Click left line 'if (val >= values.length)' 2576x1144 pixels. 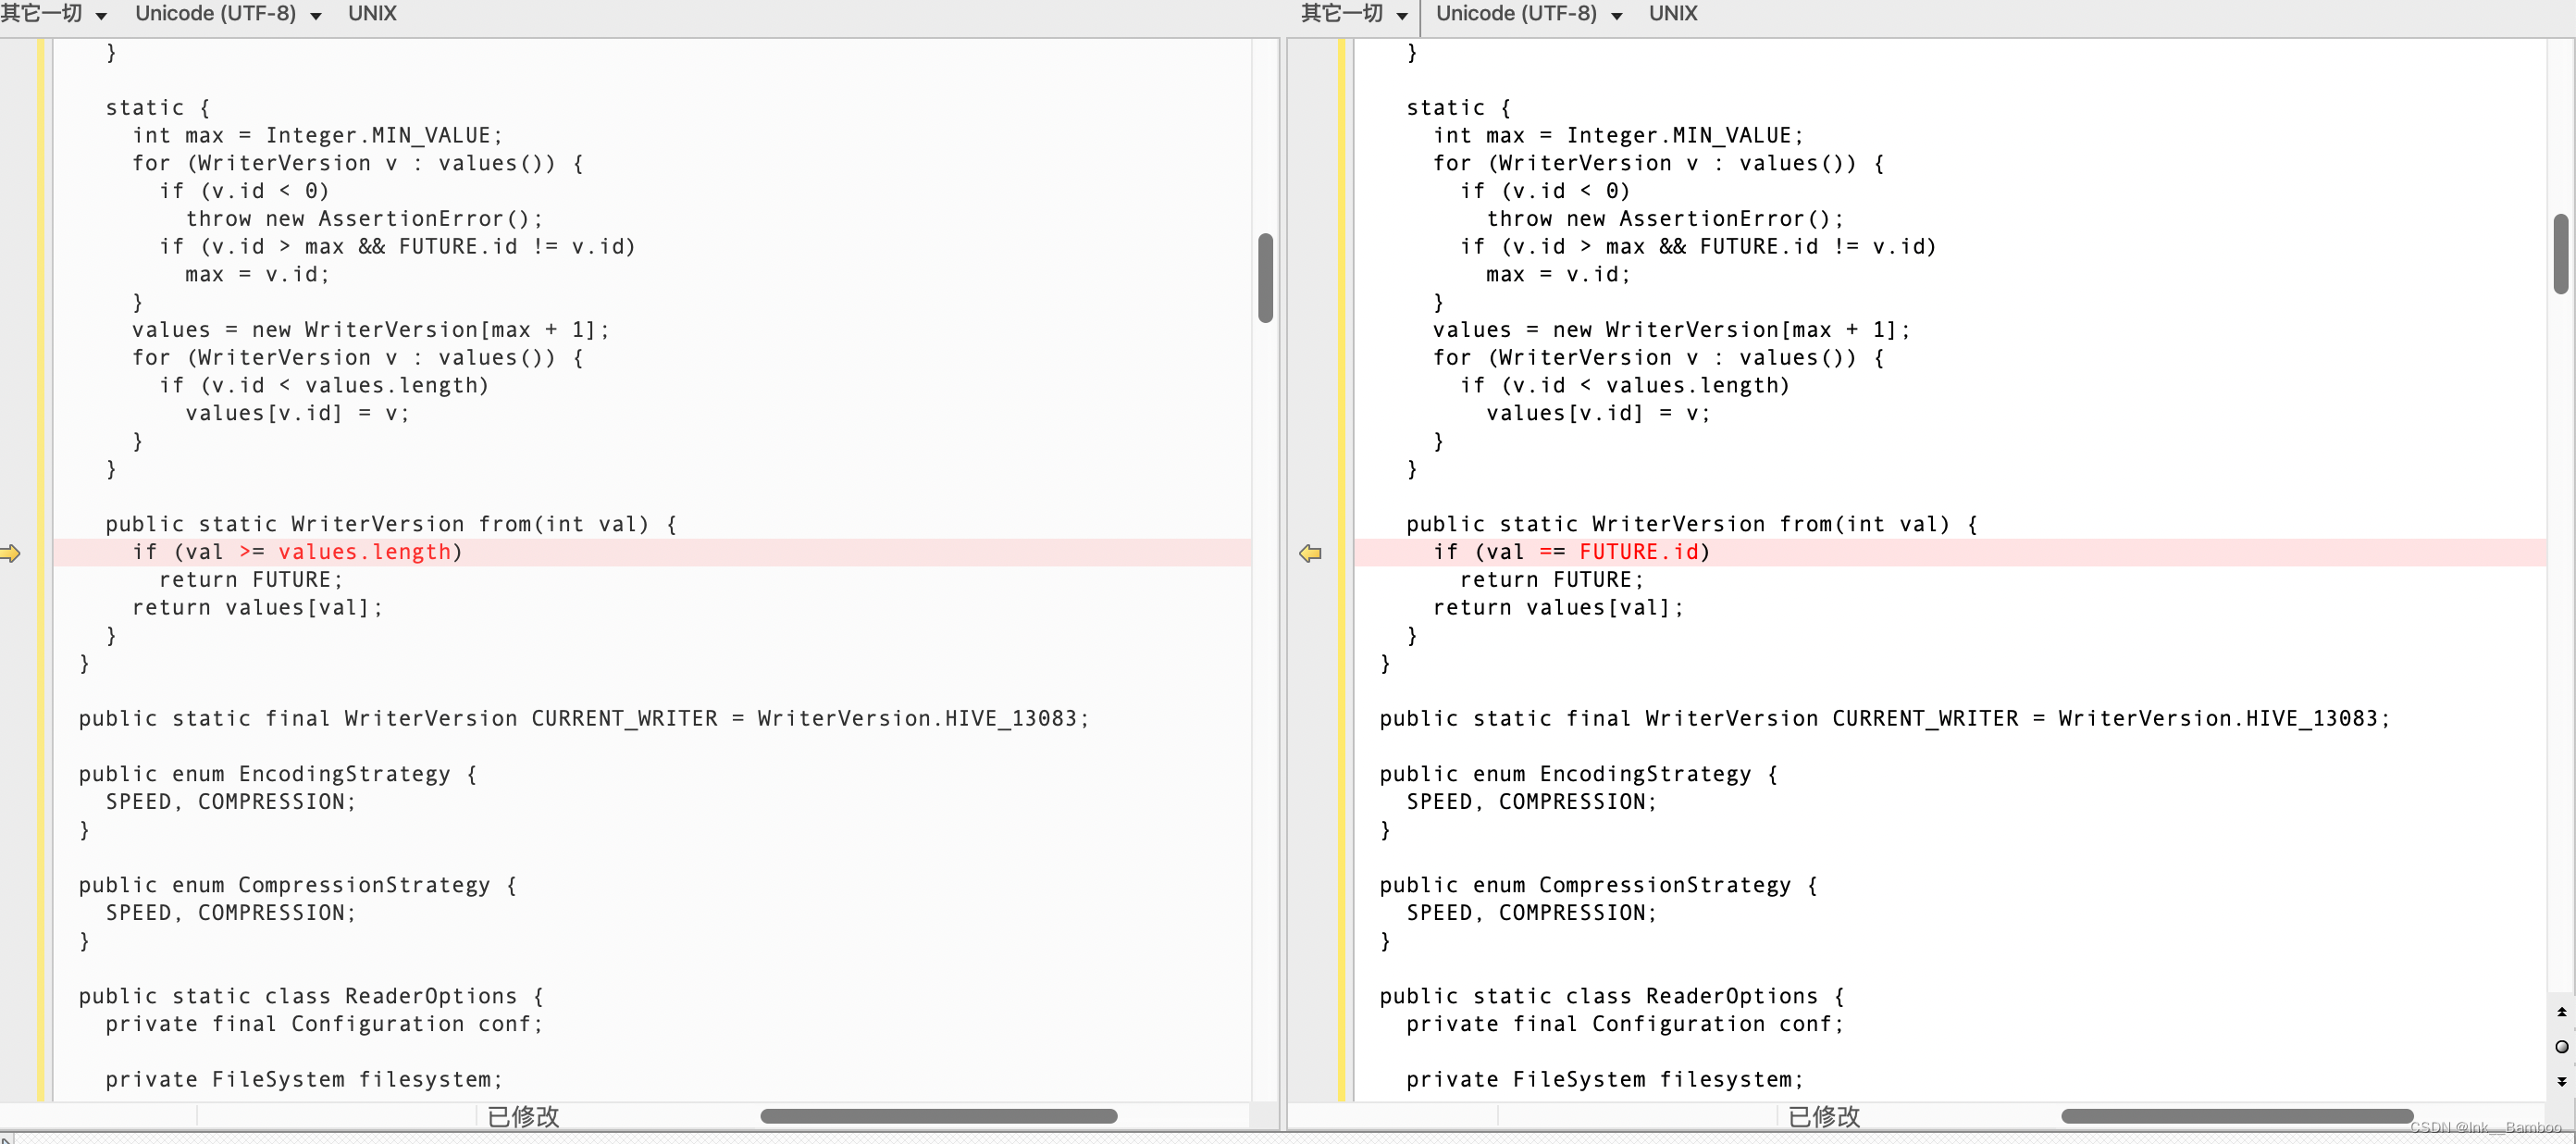point(297,552)
